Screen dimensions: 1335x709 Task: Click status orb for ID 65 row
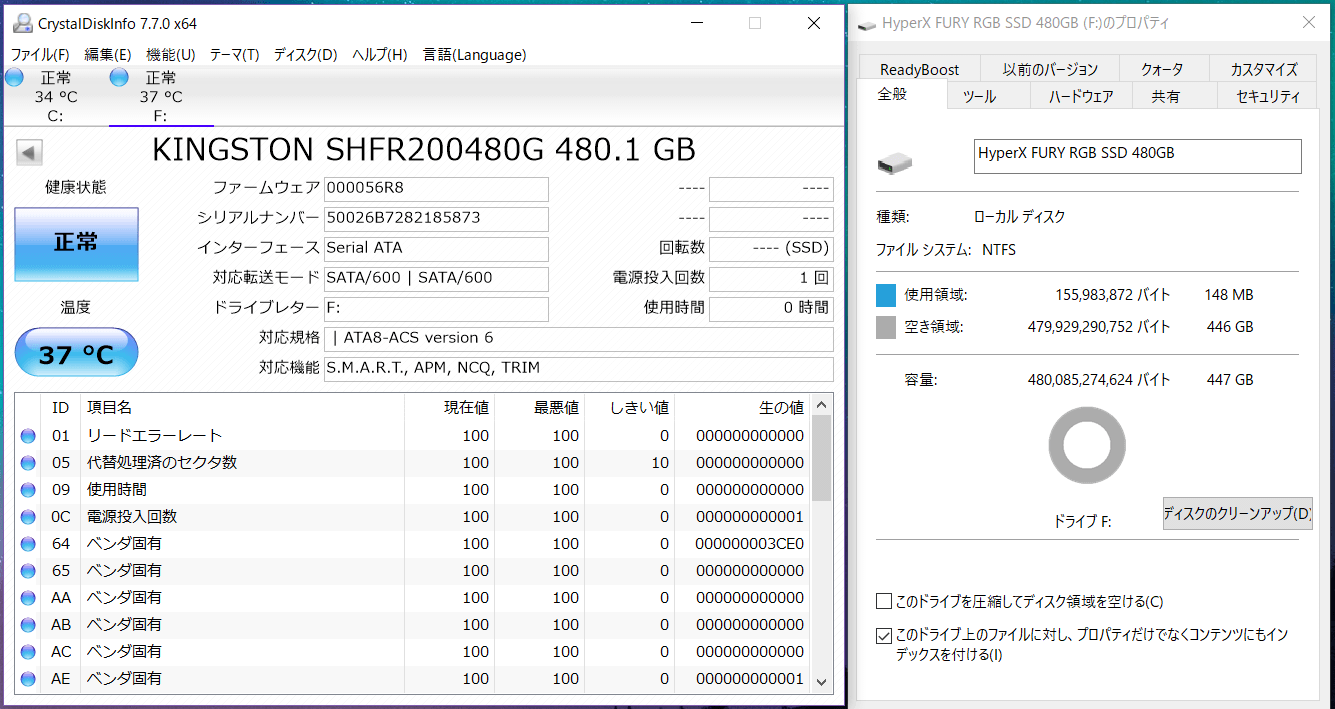pyautogui.click(x=28, y=571)
